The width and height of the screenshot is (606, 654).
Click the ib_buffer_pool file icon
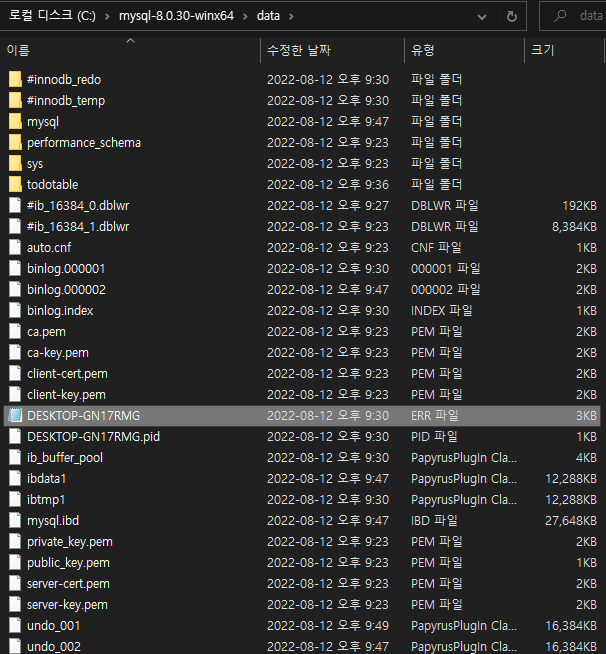pyautogui.click(x=15, y=457)
